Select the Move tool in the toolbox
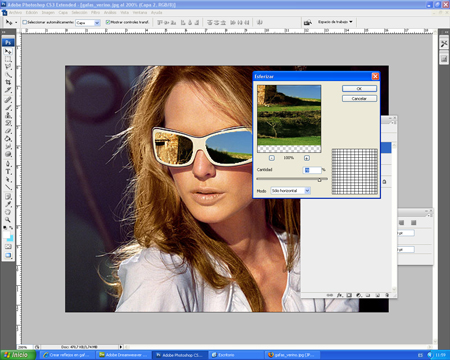The image size is (450, 360). coord(8,51)
